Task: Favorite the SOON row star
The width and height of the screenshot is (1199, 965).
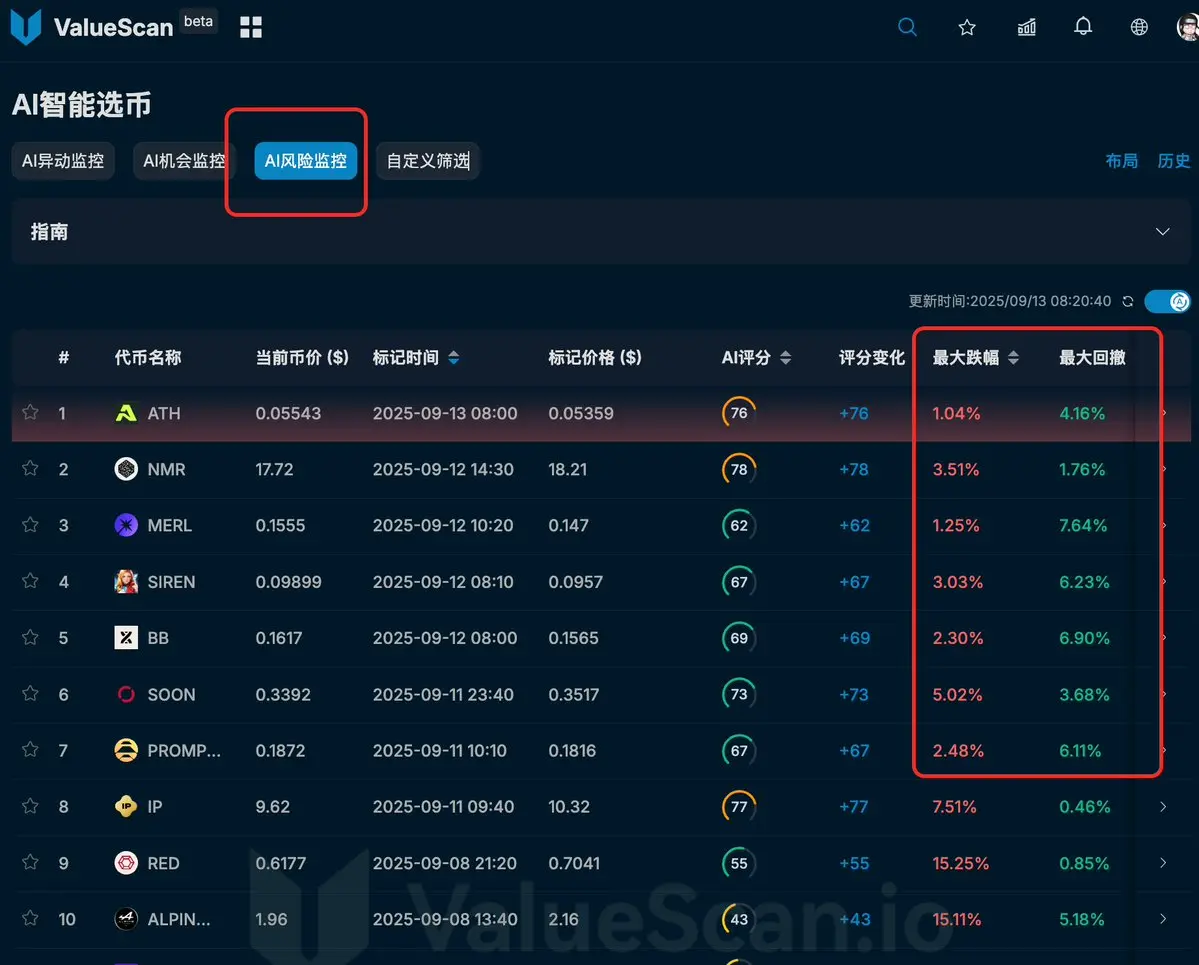Action: [30, 694]
